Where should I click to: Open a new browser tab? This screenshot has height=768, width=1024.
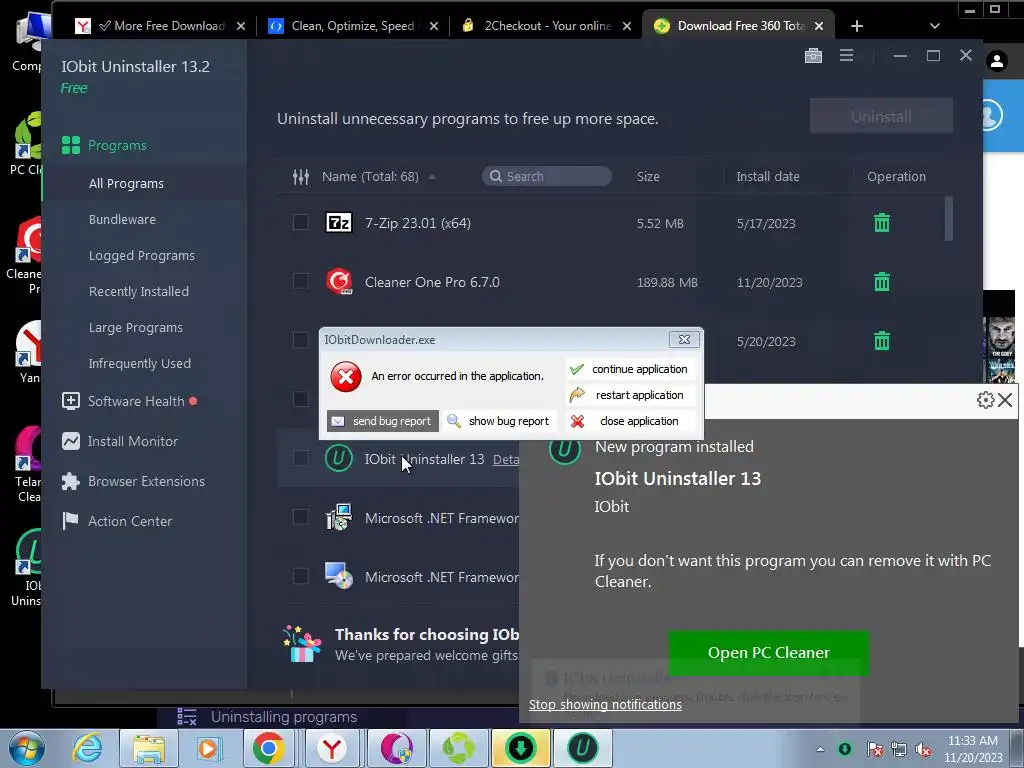(857, 26)
